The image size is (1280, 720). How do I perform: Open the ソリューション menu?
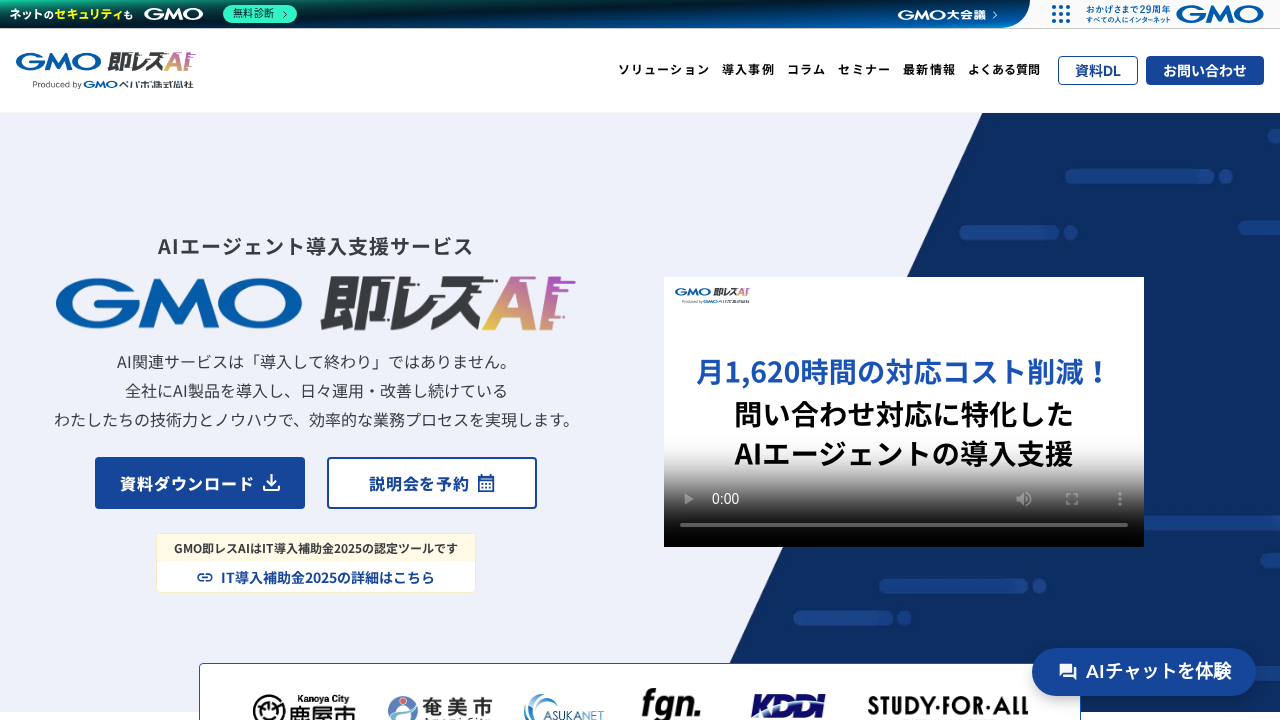point(663,70)
